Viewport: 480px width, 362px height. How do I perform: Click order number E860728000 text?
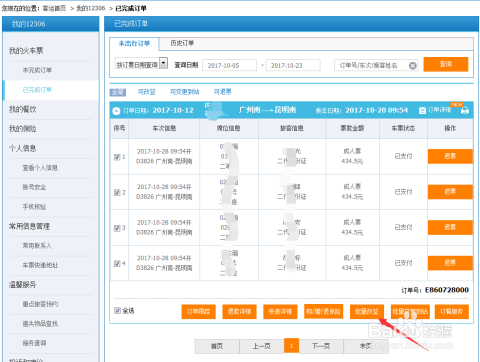(447, 290)
